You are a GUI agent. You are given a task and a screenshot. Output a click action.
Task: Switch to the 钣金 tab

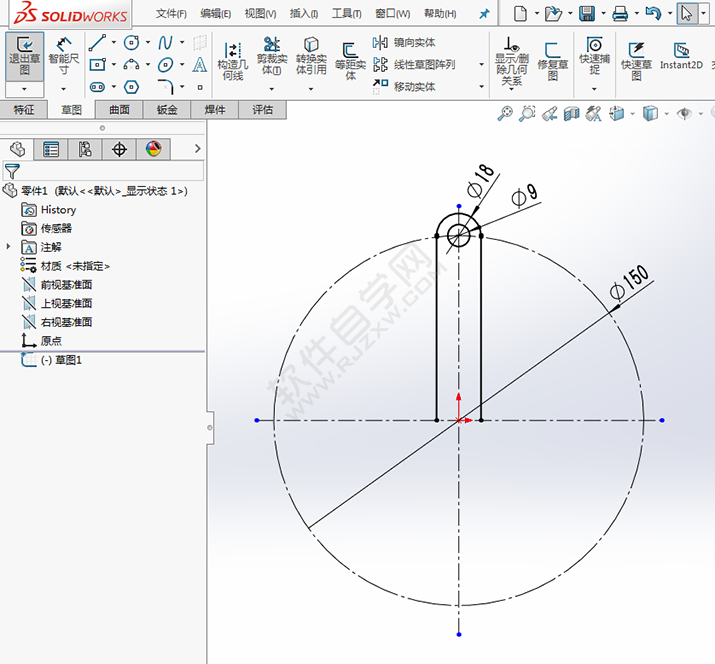[167, 110]
